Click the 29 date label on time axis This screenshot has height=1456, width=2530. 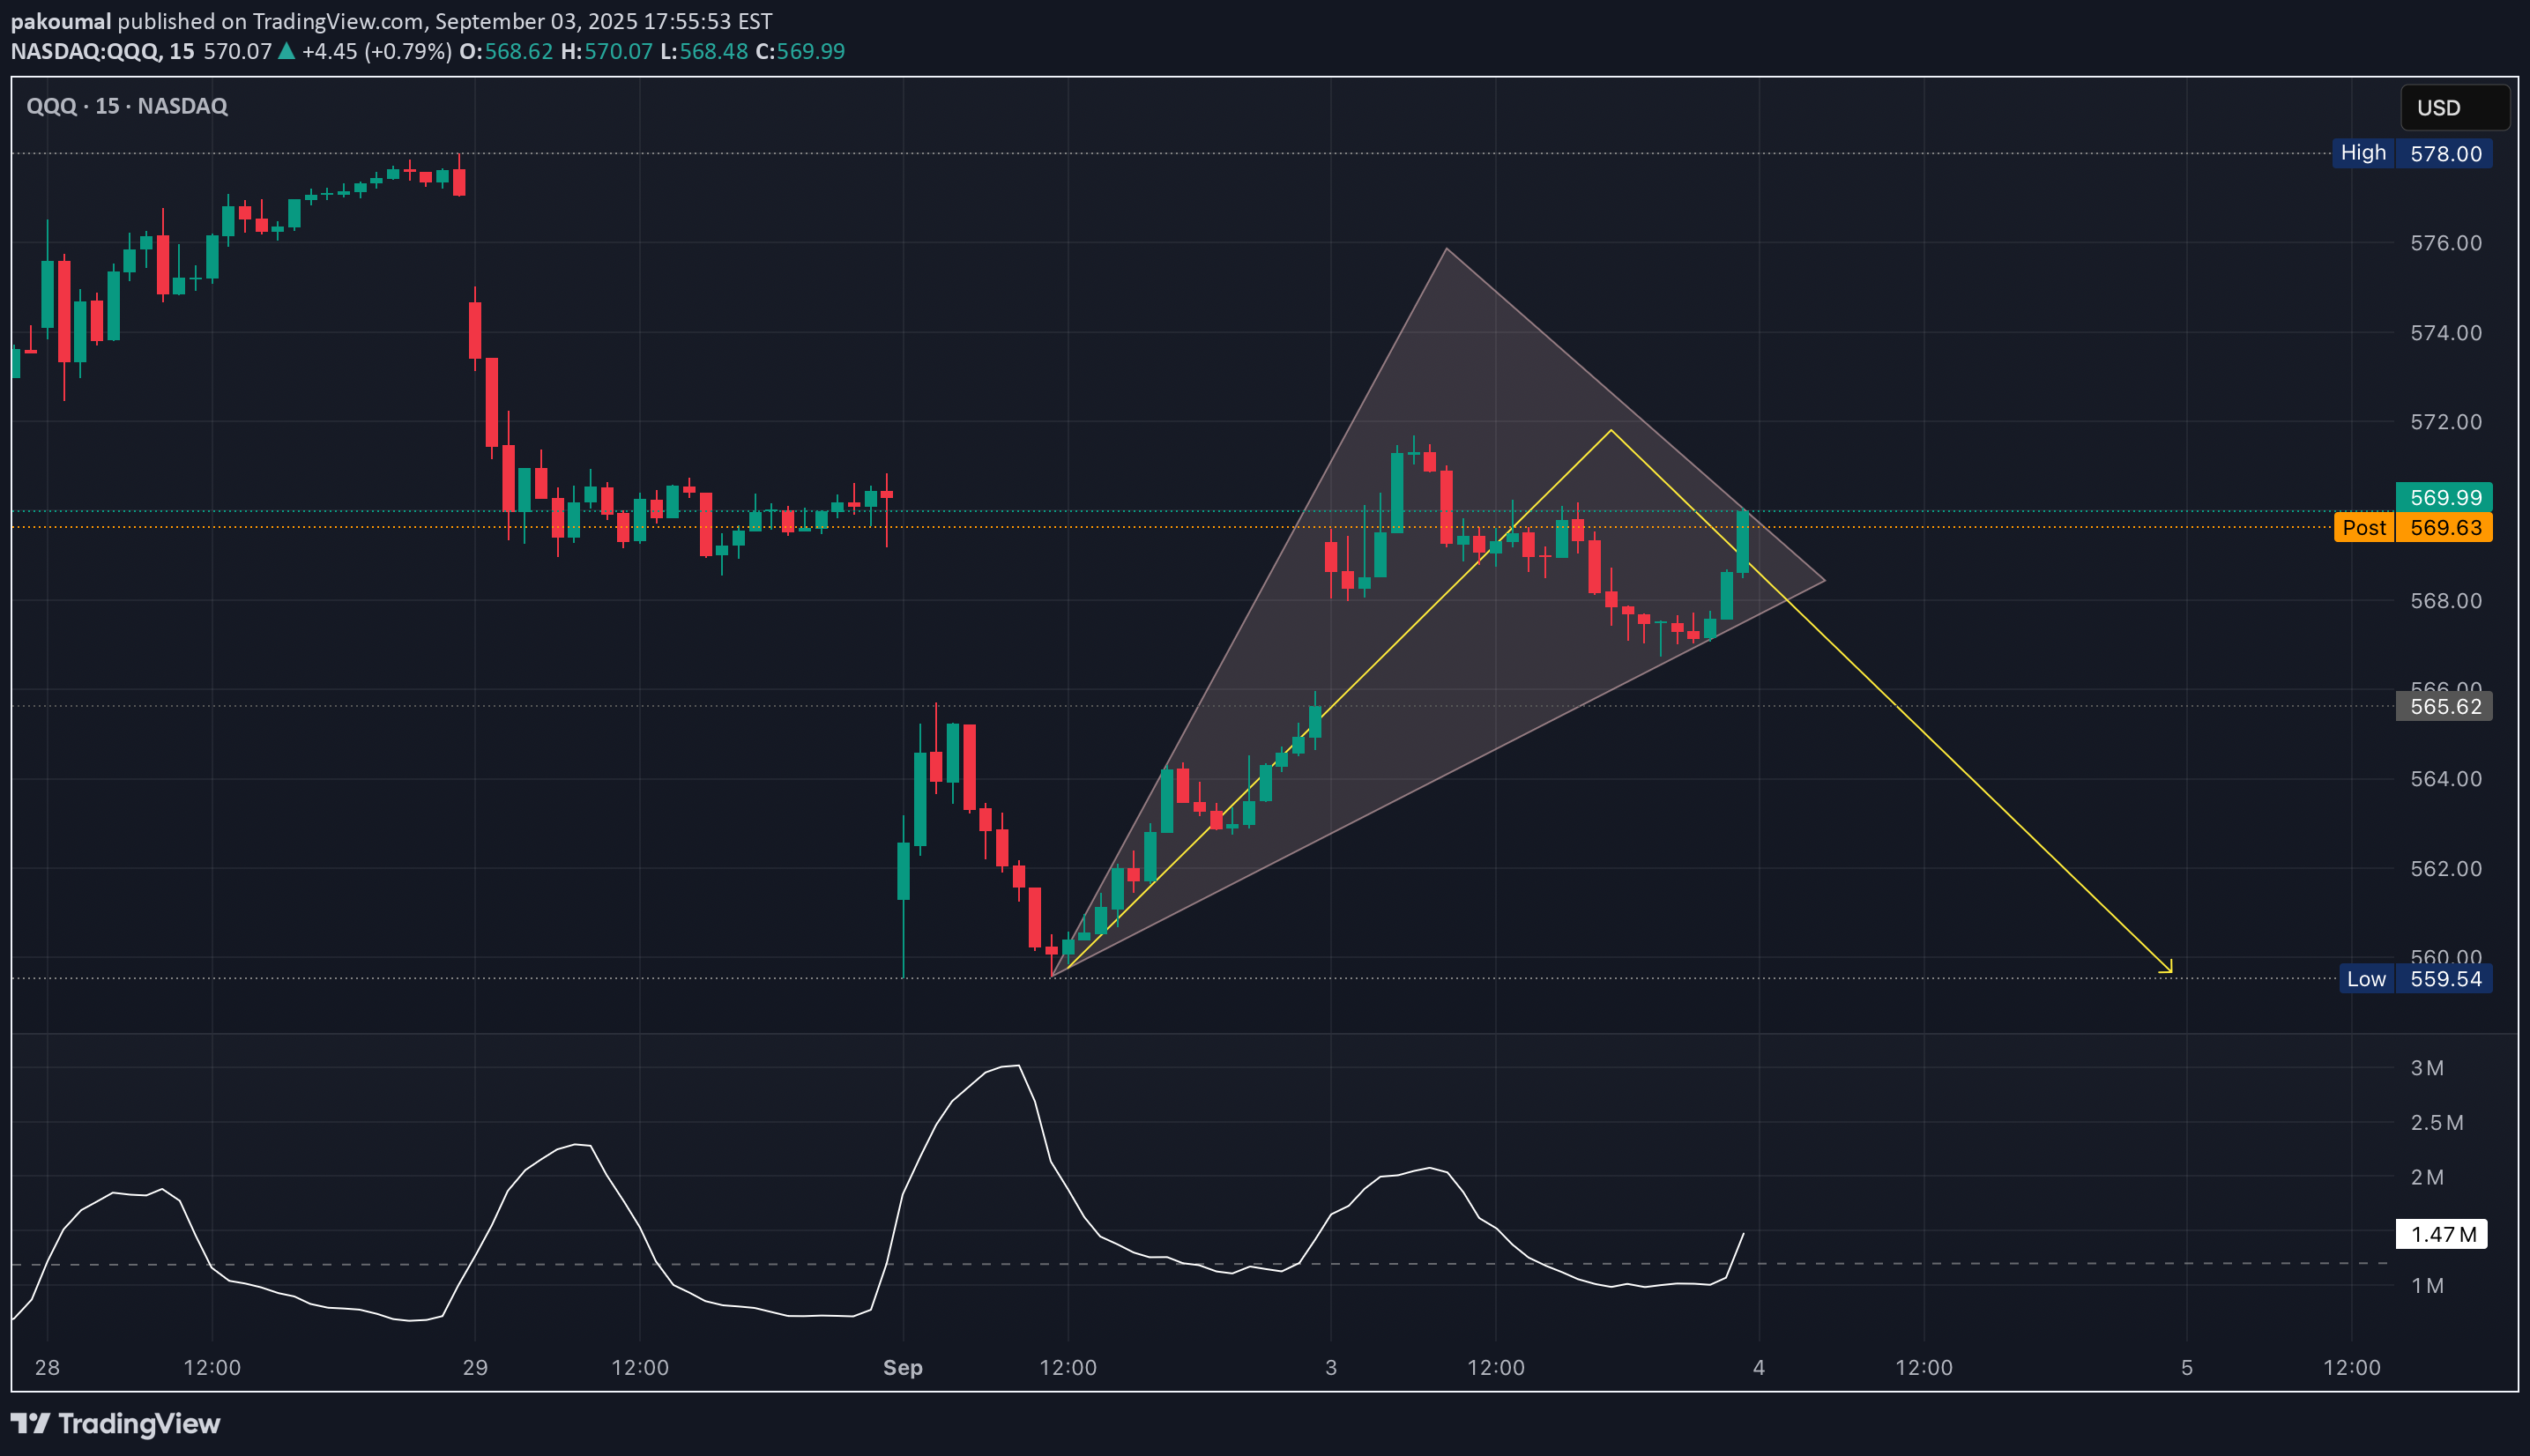475,1367
